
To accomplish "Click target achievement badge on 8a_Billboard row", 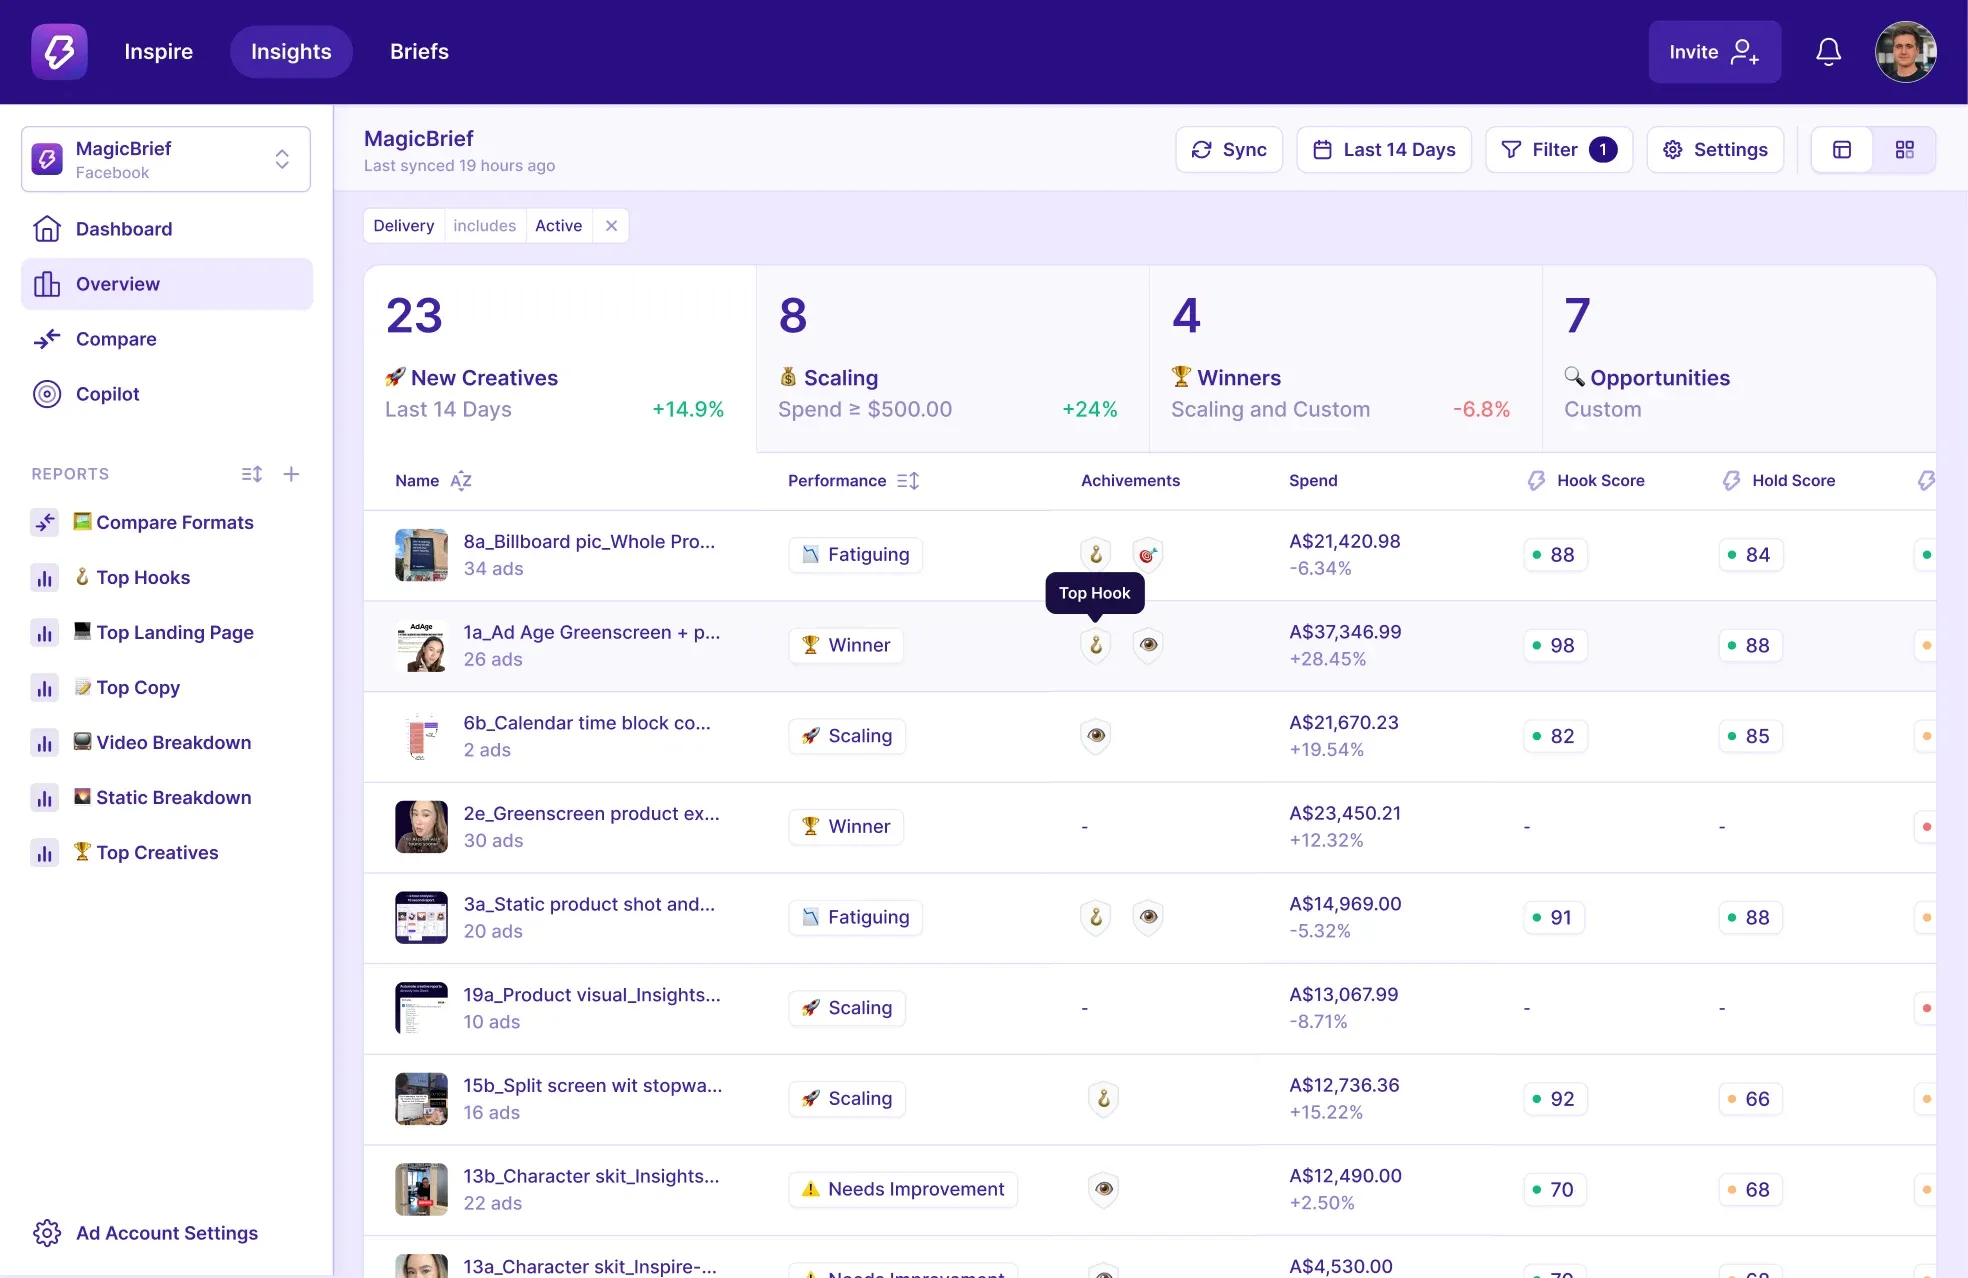I will (1147, 554).
